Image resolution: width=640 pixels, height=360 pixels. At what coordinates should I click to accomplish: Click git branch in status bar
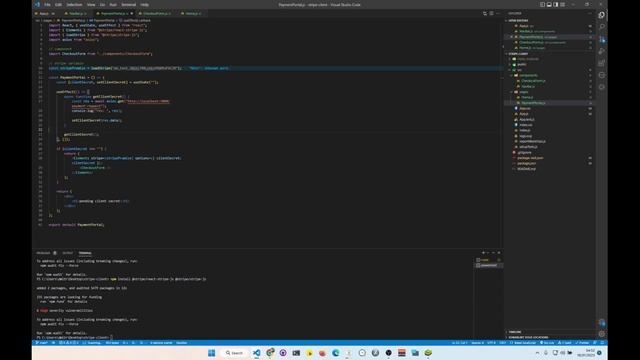pos(42,343)
